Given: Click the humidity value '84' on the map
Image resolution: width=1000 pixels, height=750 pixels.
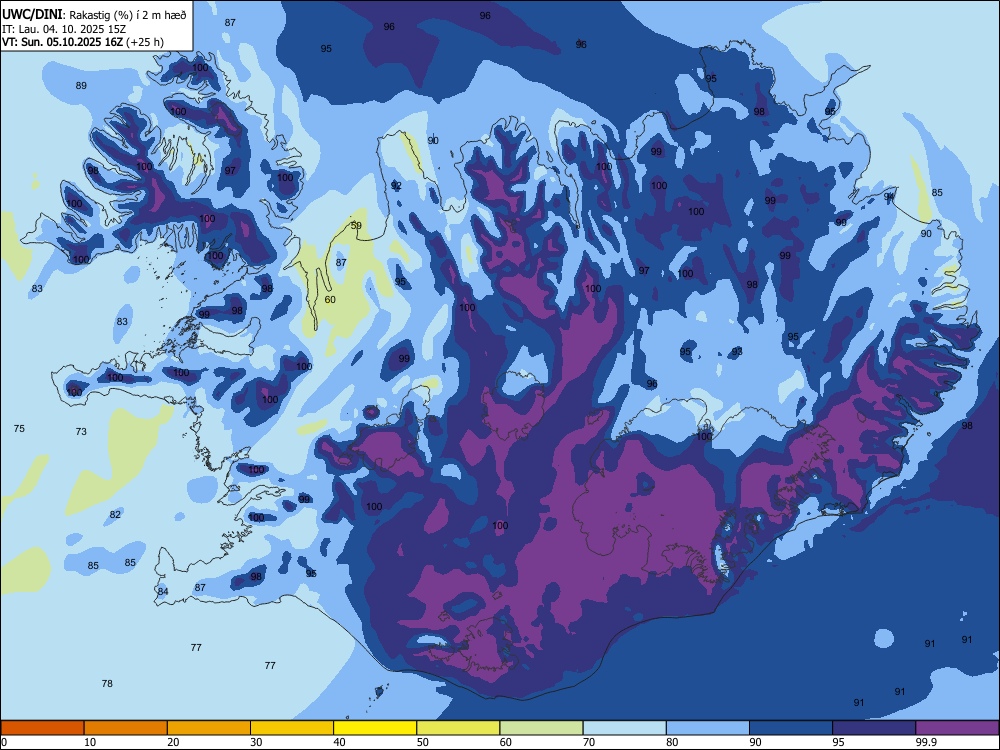Looking at the screenshot, I should [163, 591].
